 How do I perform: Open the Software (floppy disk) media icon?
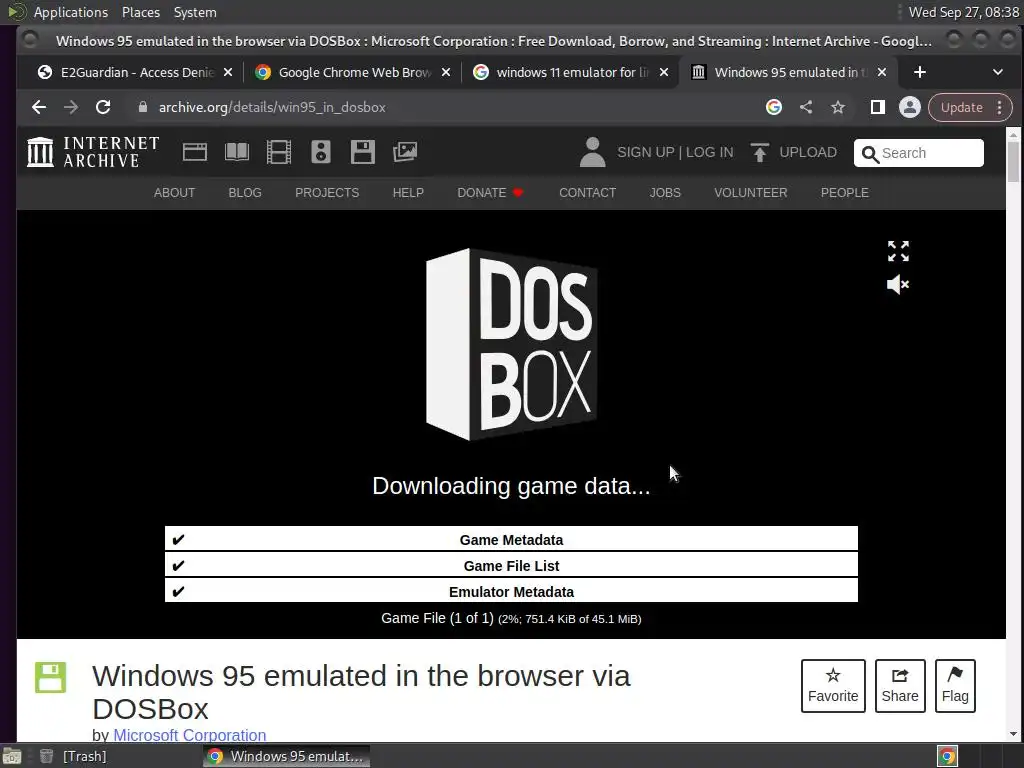362,152
